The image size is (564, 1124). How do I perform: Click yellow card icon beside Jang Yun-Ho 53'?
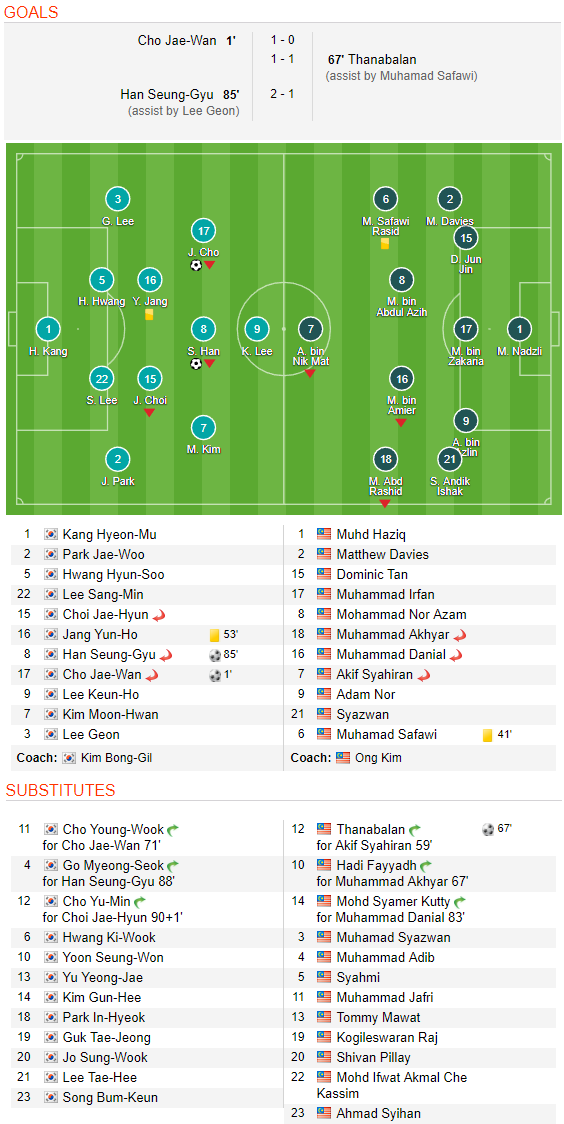pyautogui.click(x=214, y=634)
